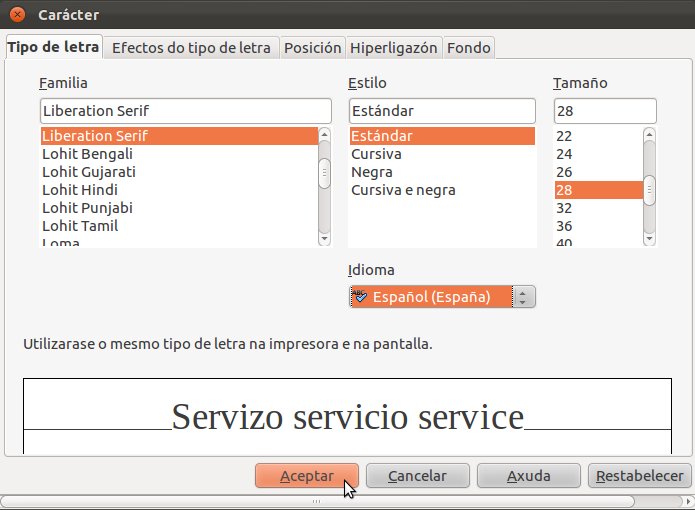Click the font preview text area
This screenshot has height=510, width=695.
coord(348,417)
